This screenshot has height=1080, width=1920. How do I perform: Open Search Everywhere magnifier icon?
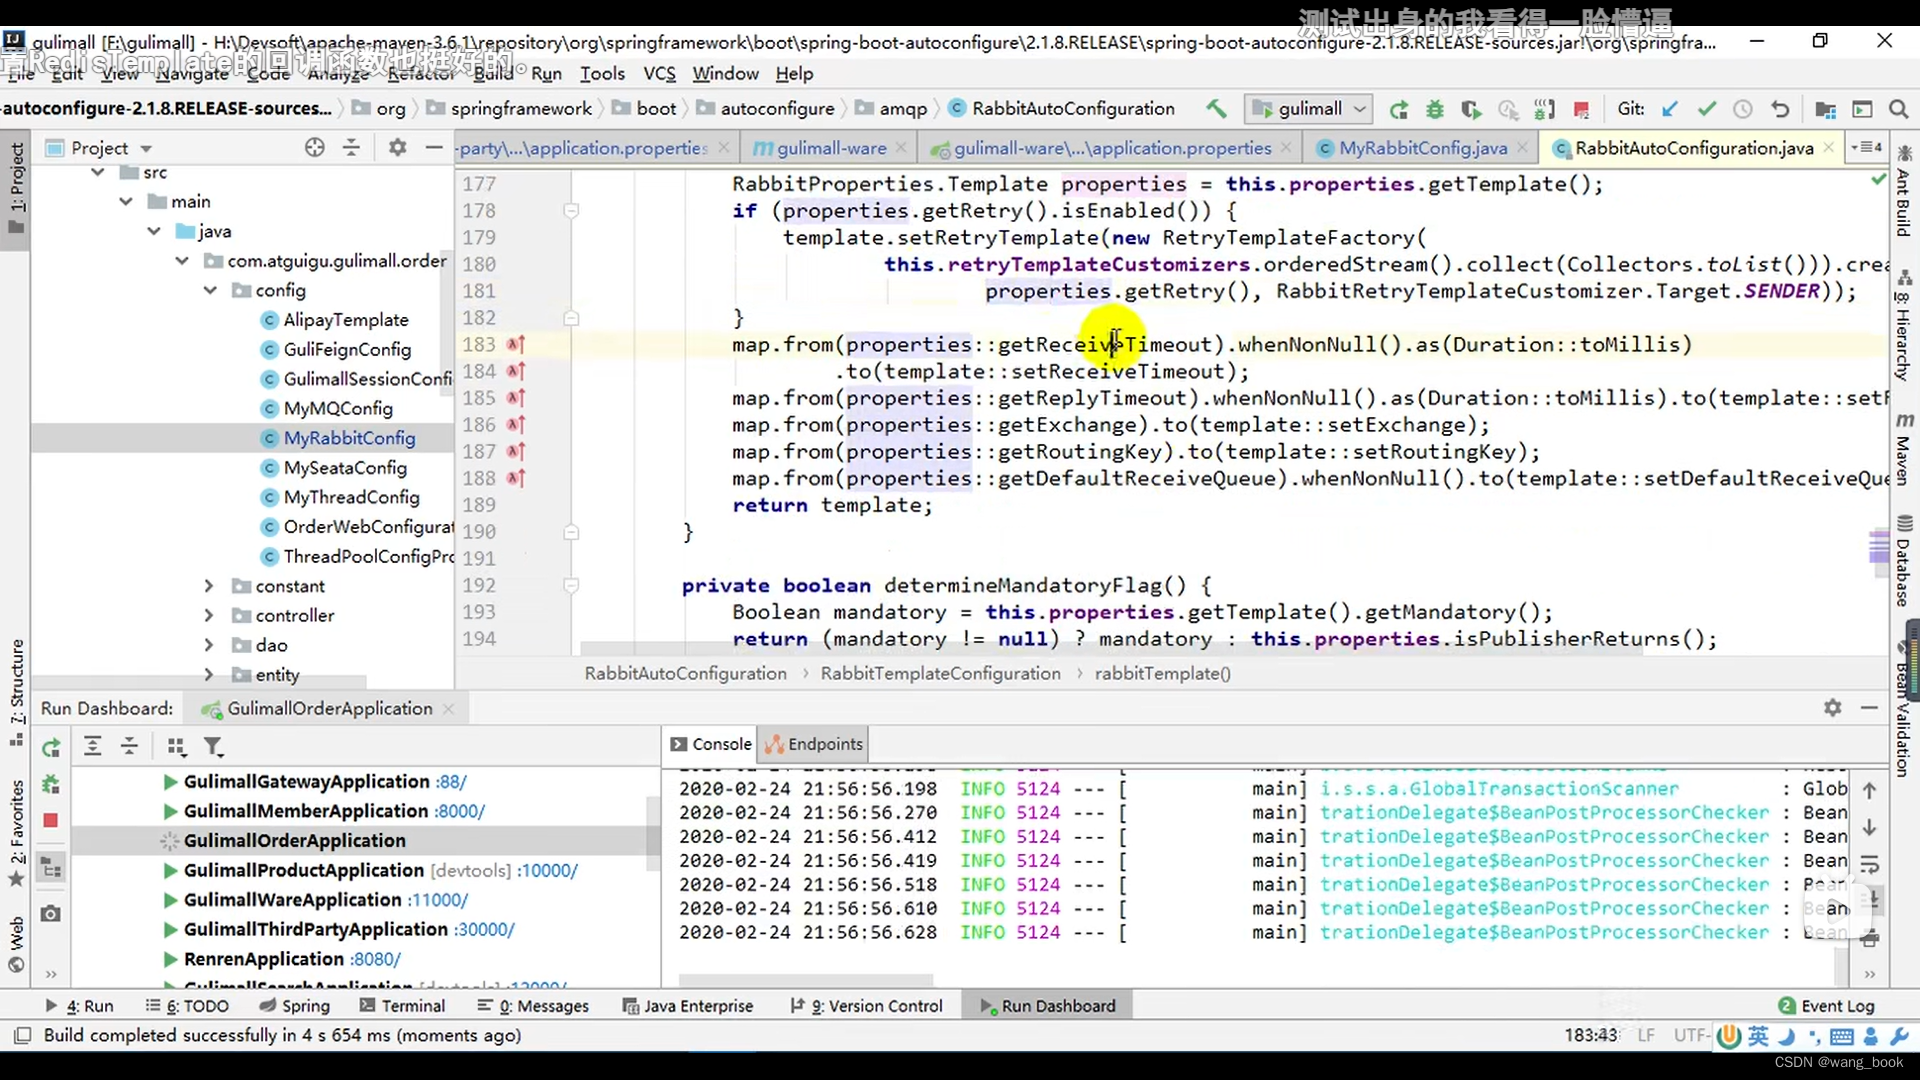pos(1898,109)
